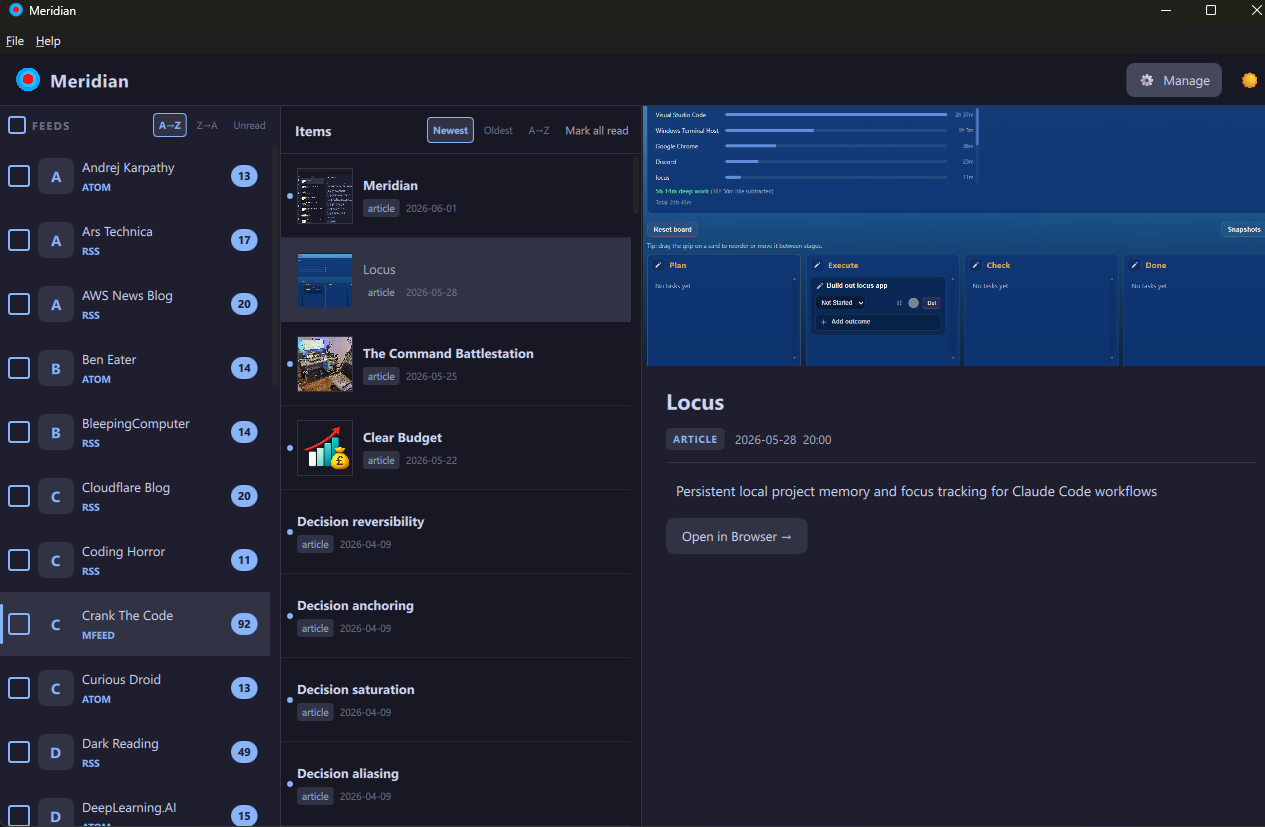Check the Cloudflare Blog feed checkbox
This screenshot has height=827, width=1265.
19,496
